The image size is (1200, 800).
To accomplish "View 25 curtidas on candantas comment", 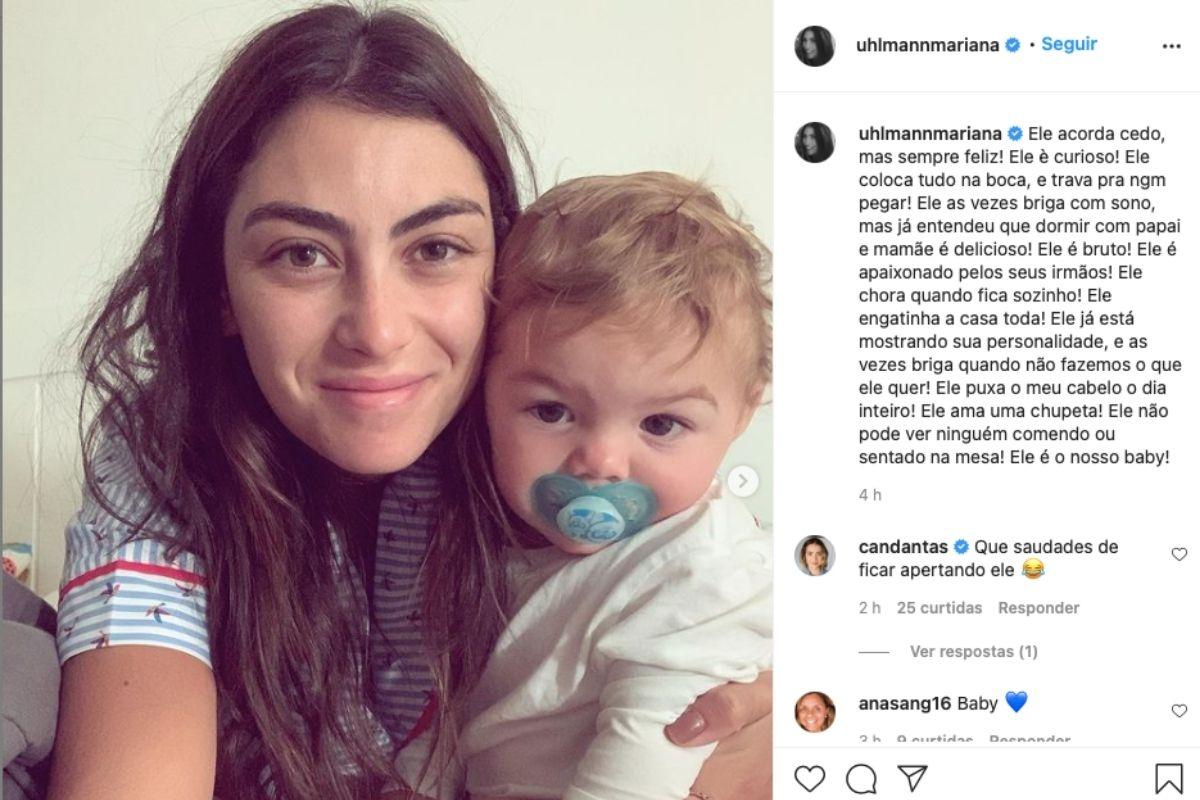I will pyautogui.click(x=939, y=608).
